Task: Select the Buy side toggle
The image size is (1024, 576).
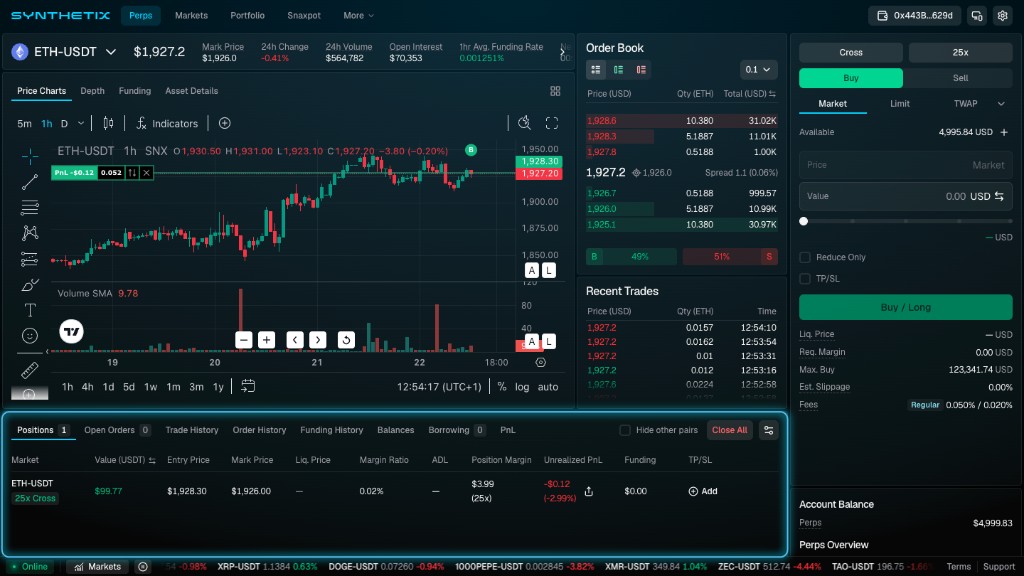Action: (850, 78)
